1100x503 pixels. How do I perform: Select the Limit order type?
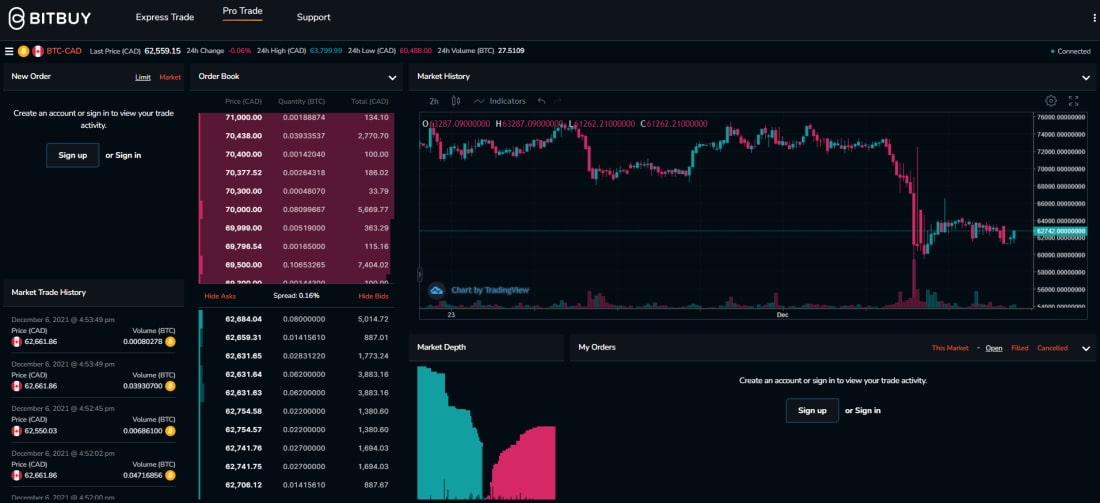[x=142, y=77]
